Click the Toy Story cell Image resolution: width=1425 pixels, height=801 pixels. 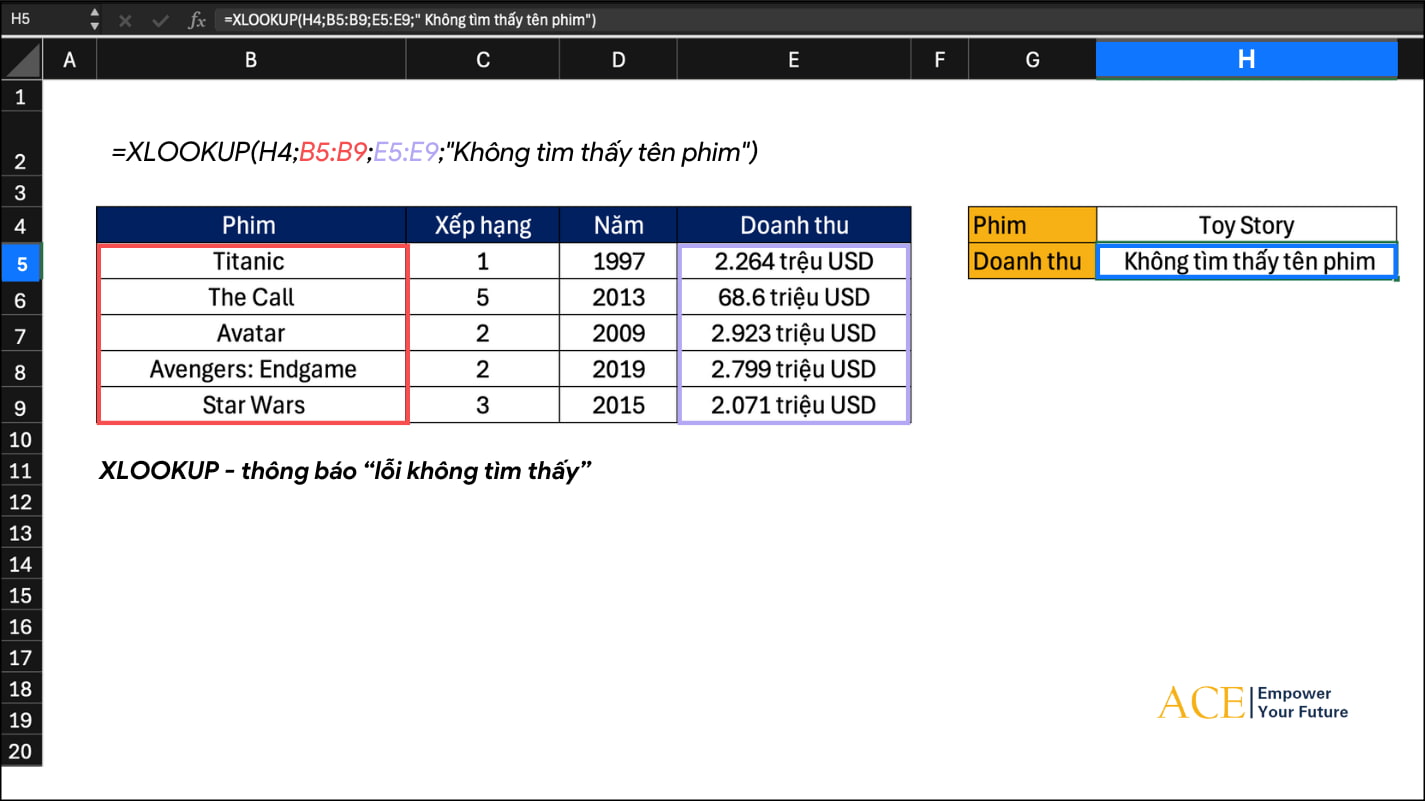point(1246,225)
